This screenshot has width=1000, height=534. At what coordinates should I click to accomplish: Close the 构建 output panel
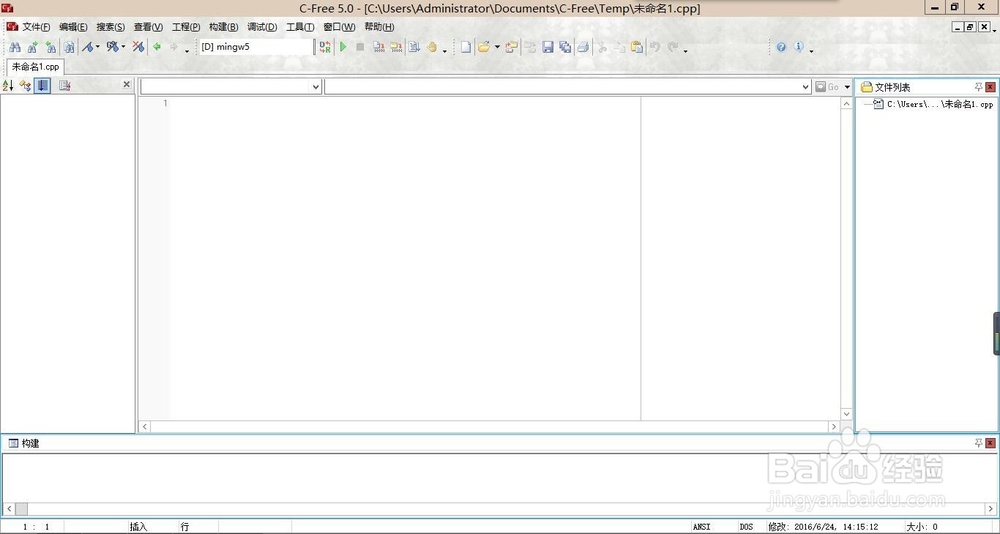tap(990, 443)
